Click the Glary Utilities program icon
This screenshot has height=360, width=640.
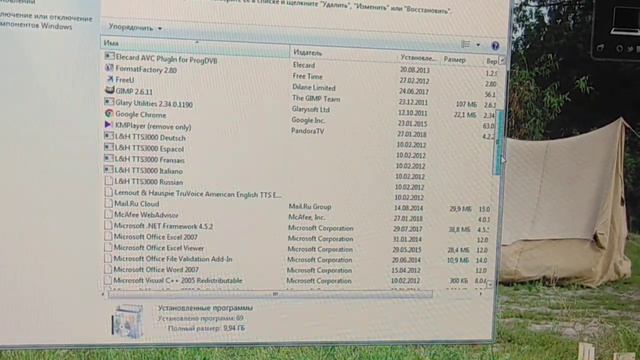(x=109, y=102)
